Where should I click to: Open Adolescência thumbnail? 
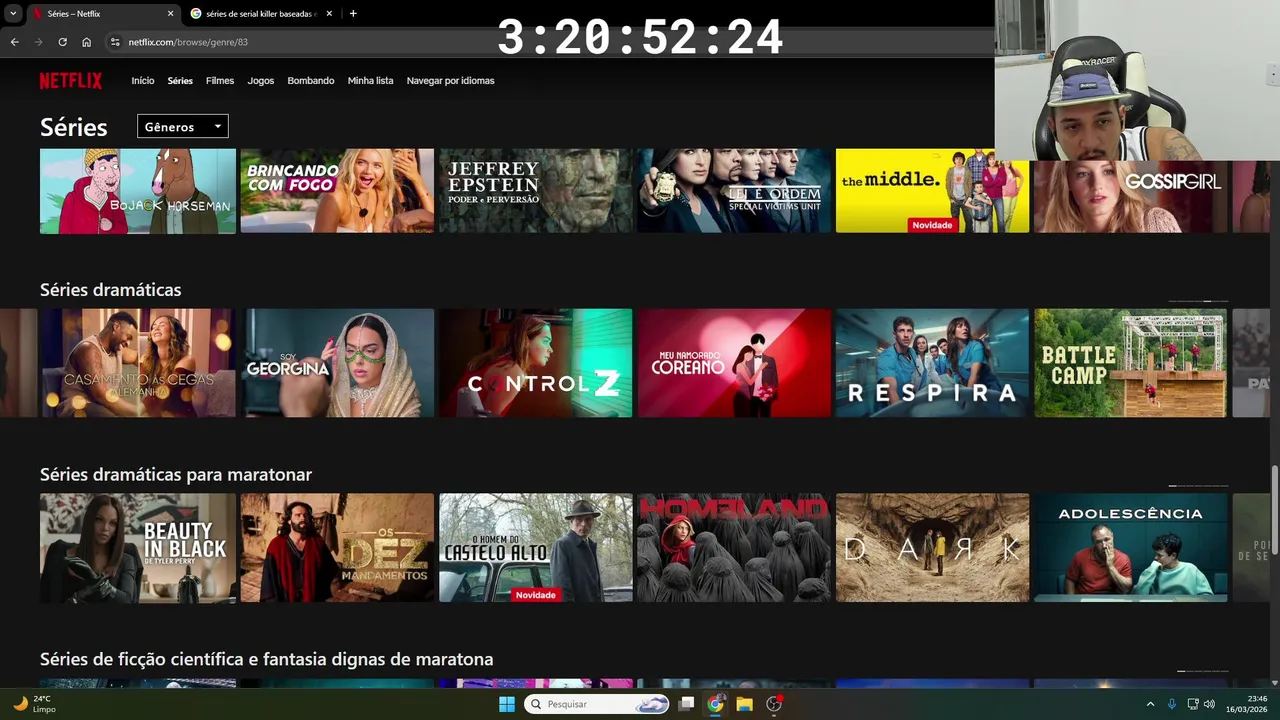coord(1130,548)
